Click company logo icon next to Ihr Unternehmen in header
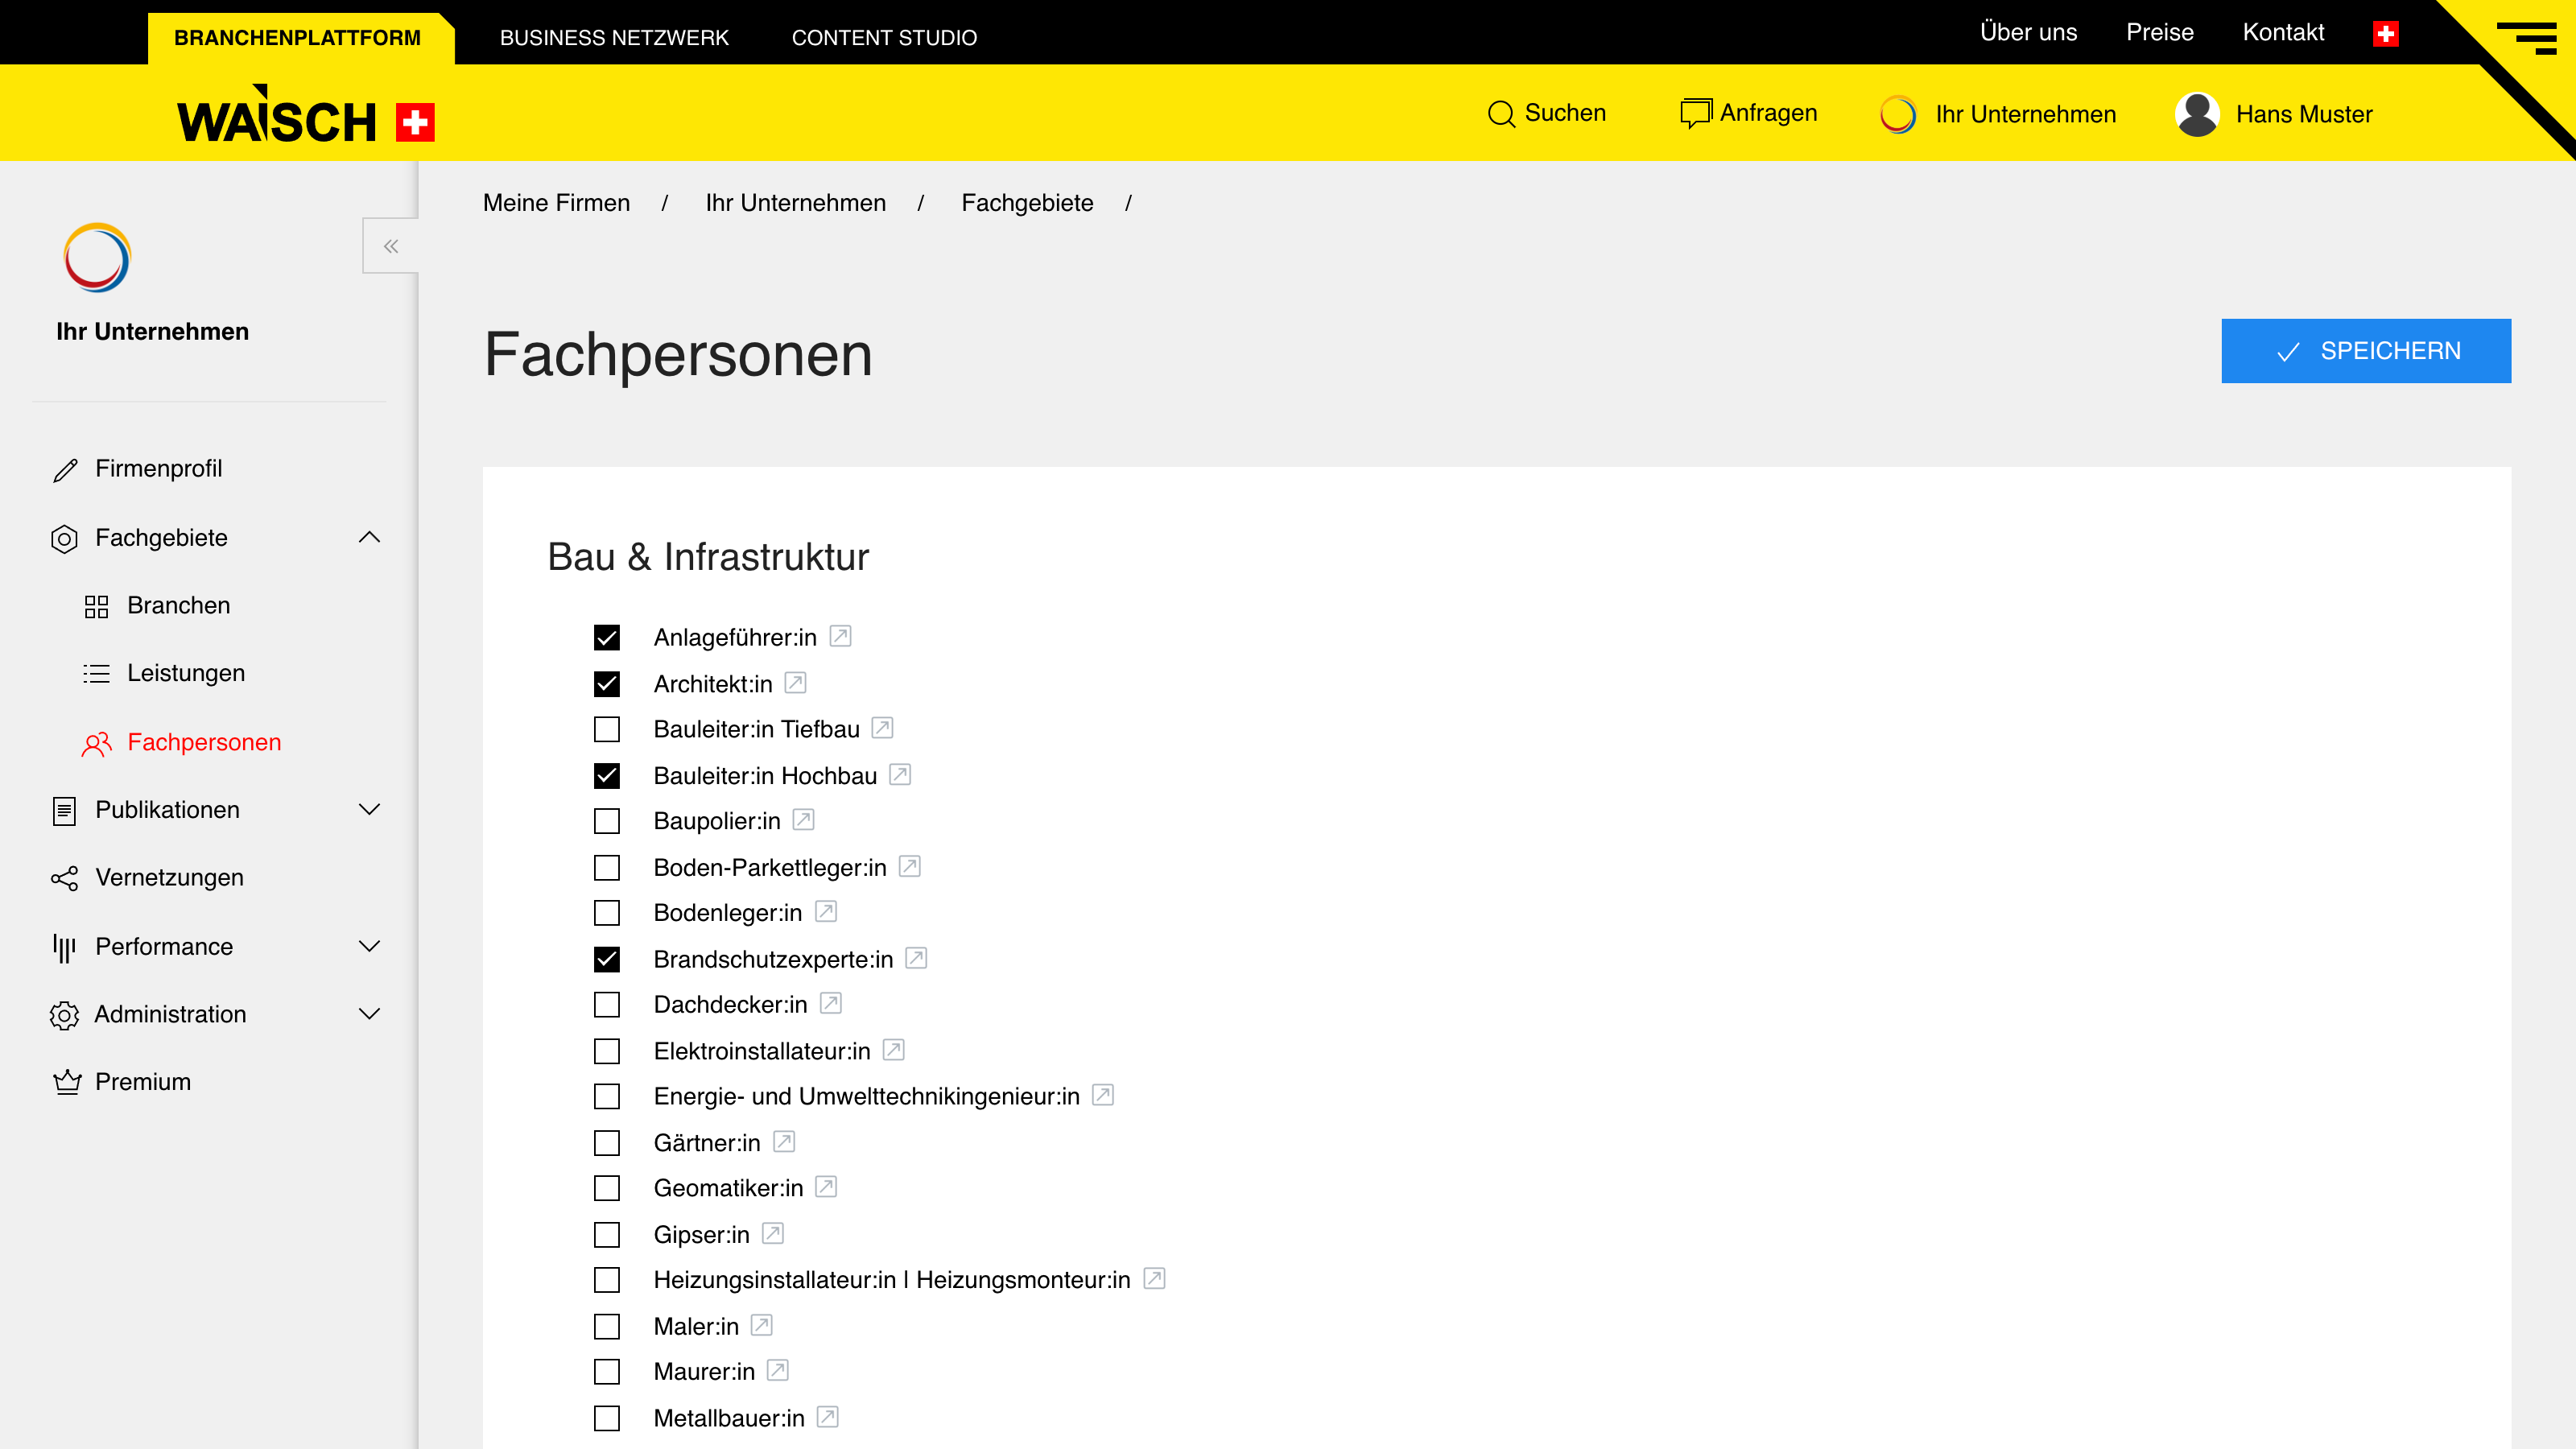This screenshot has height=1449, width=2576. pos(1898,114)
